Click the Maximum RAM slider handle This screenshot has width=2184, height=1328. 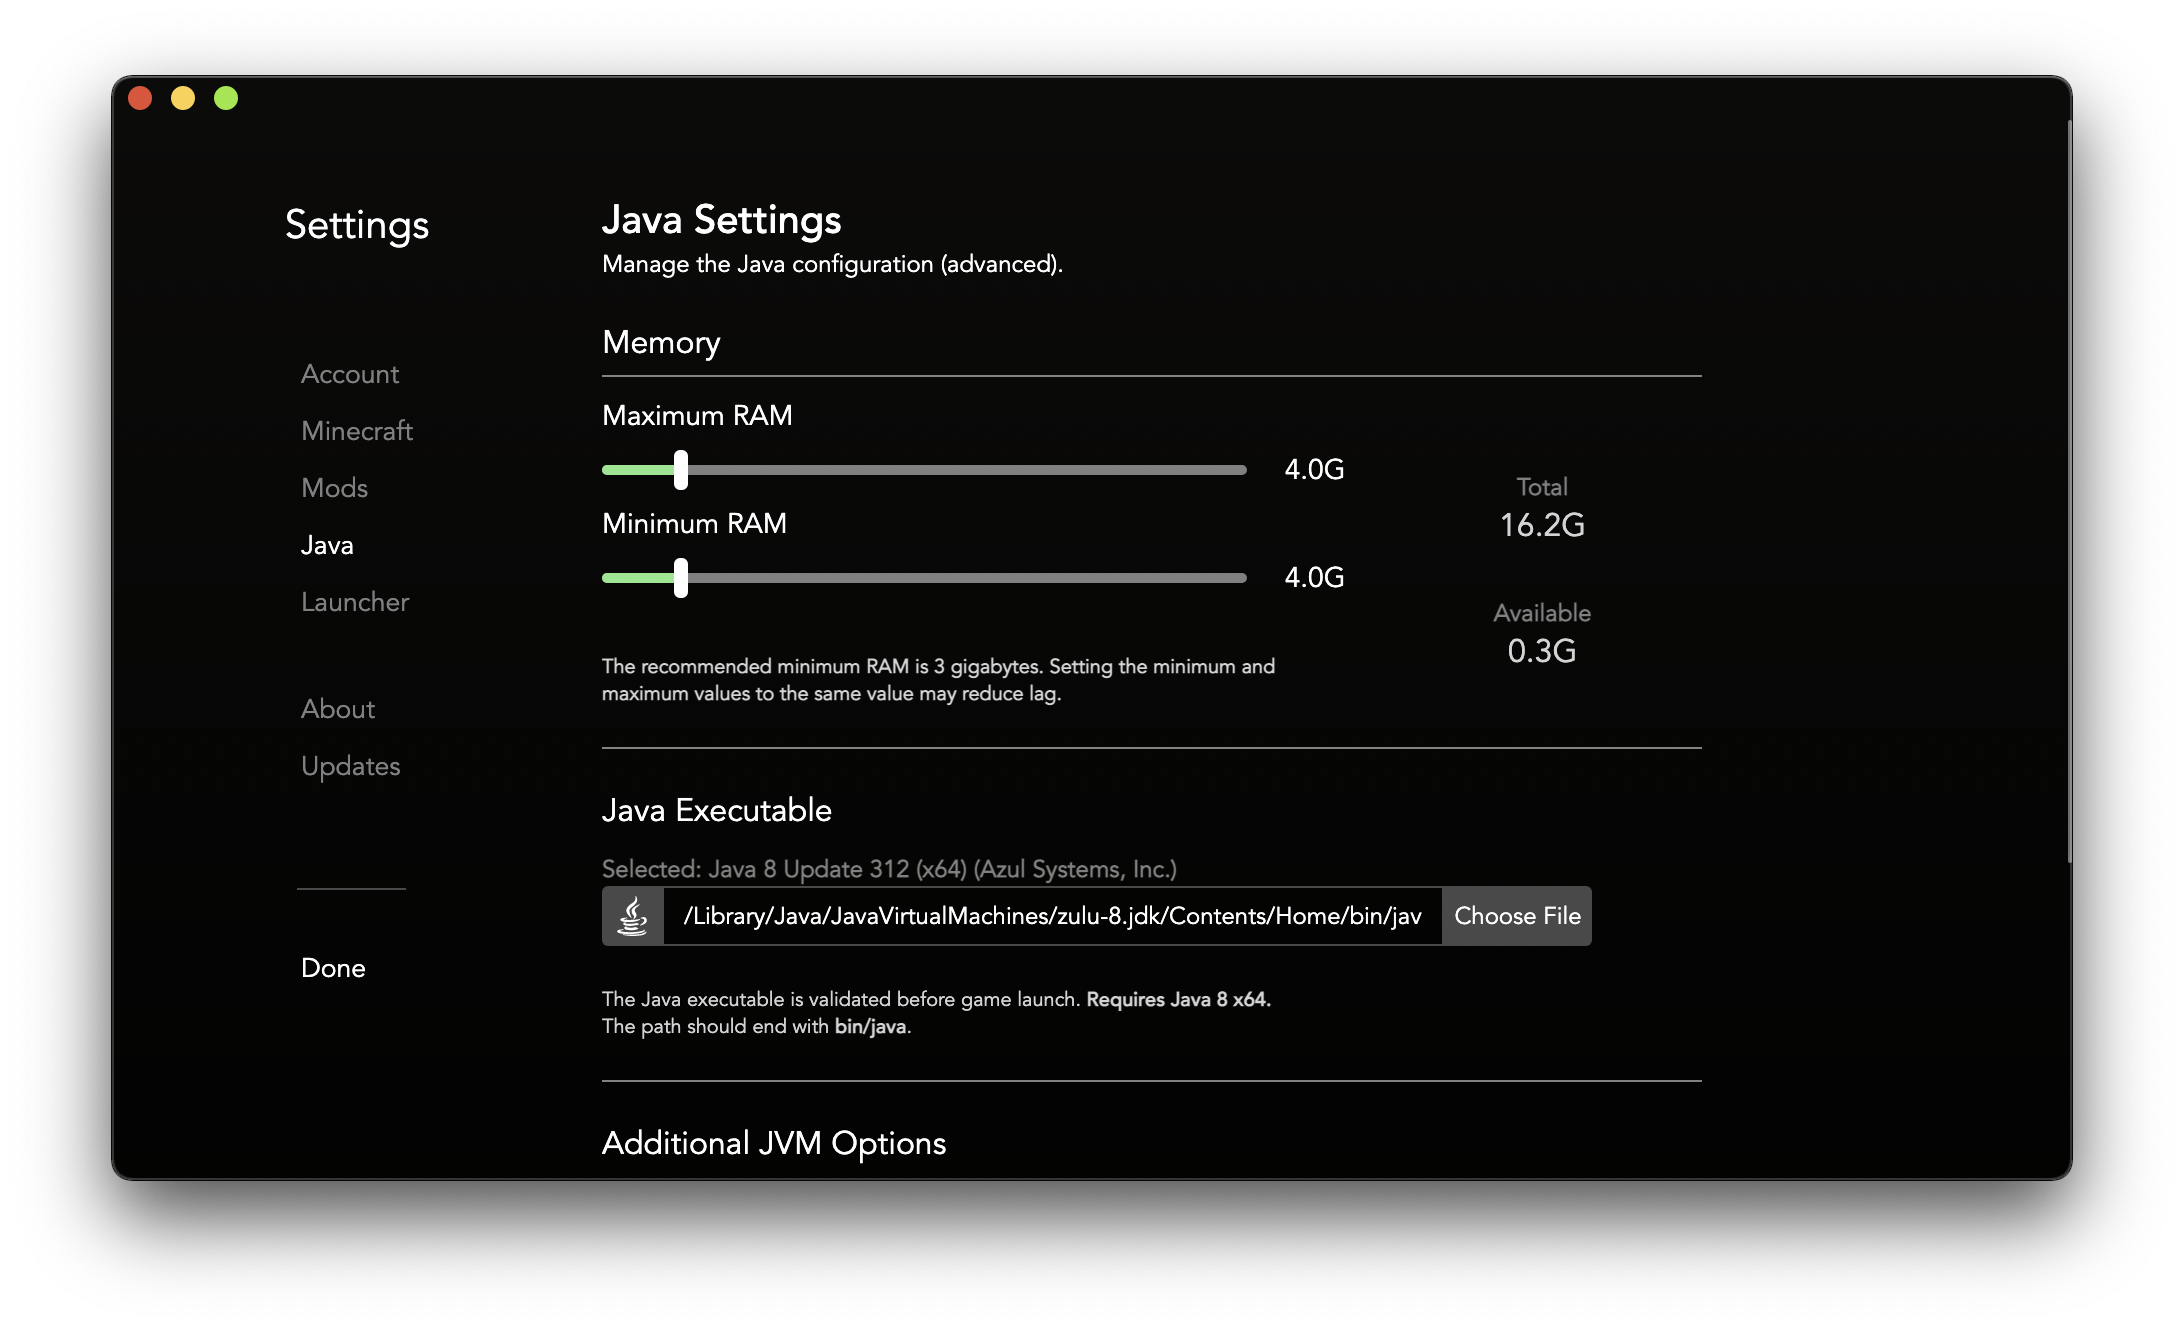681,470
